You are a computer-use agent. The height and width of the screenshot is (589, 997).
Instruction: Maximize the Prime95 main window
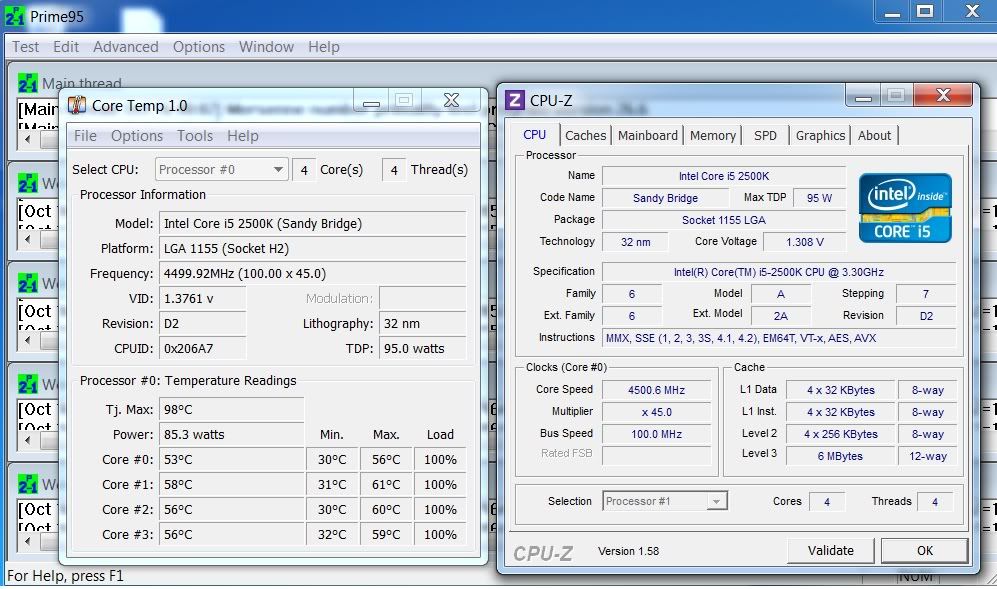(x=925, y=11)
